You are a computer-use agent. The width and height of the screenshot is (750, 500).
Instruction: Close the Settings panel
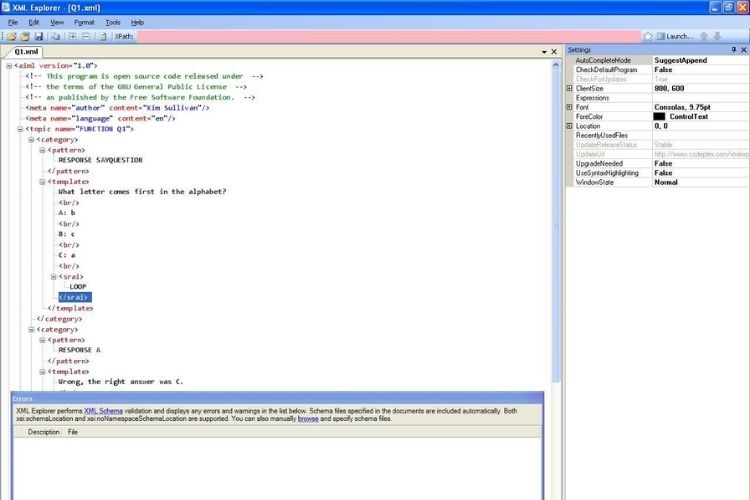point(743,49)
